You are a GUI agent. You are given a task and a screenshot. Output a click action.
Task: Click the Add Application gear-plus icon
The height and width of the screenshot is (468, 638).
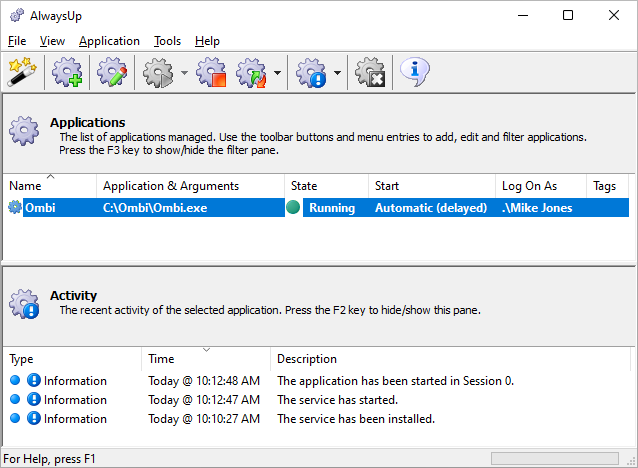pyautogui.click(x=67, y=72)
